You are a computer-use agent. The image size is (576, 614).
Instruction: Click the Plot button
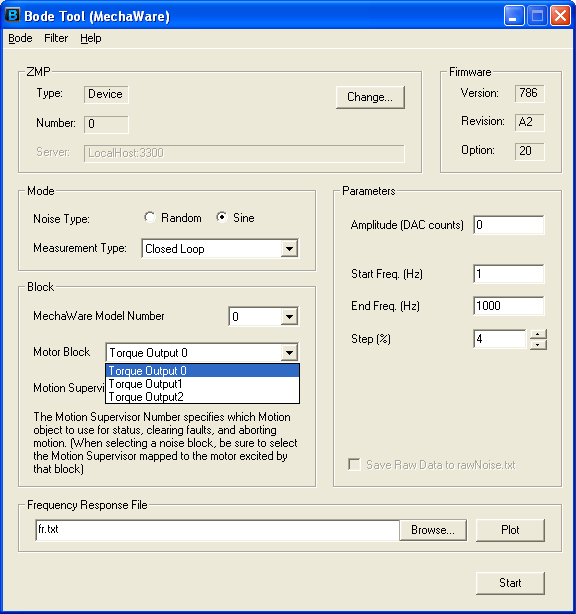[x=510, y=530]
